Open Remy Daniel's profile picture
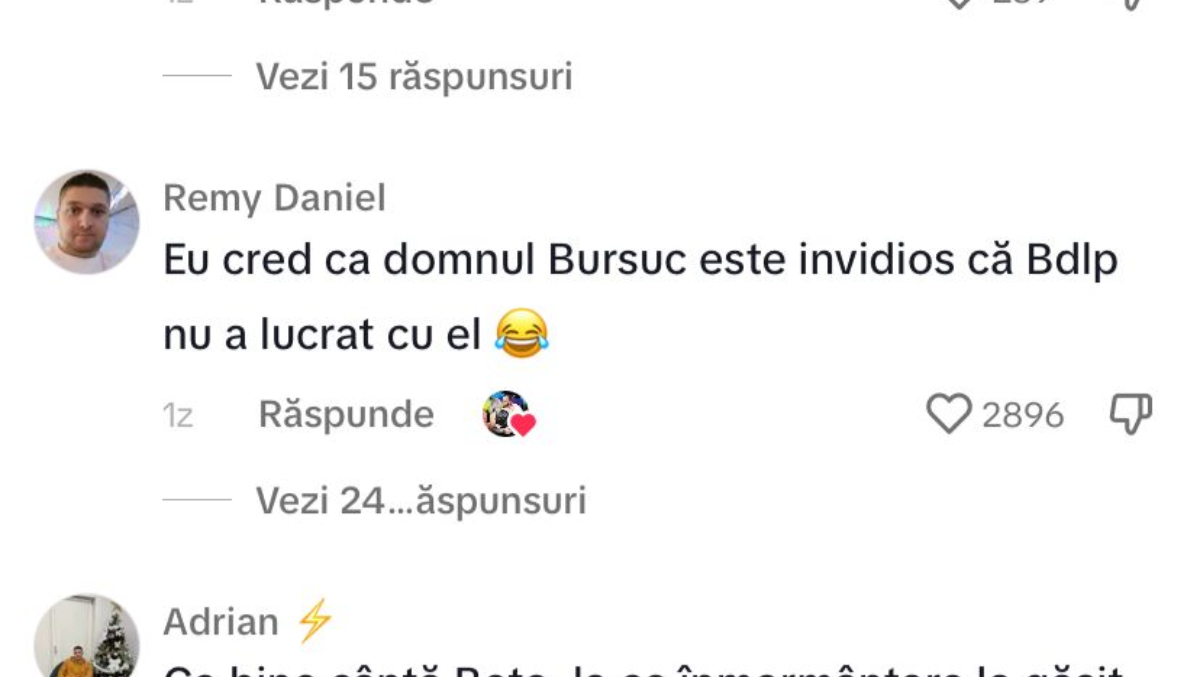The height and width of the screenshot is (677, 1200). click(x=87, y=222)
